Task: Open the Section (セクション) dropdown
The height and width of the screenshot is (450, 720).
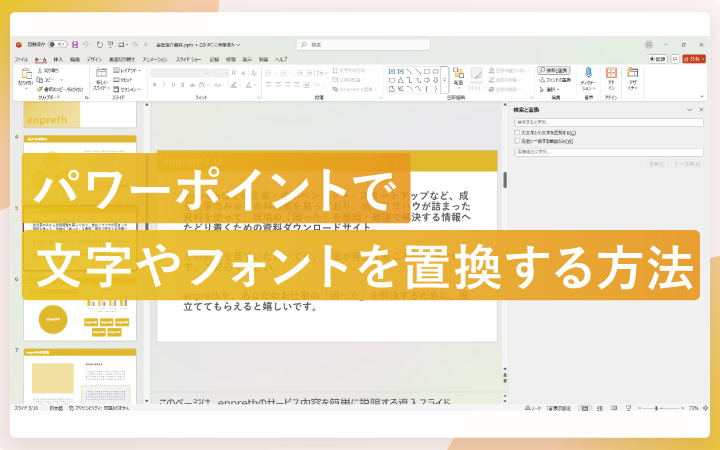Action: pos(127,89)
